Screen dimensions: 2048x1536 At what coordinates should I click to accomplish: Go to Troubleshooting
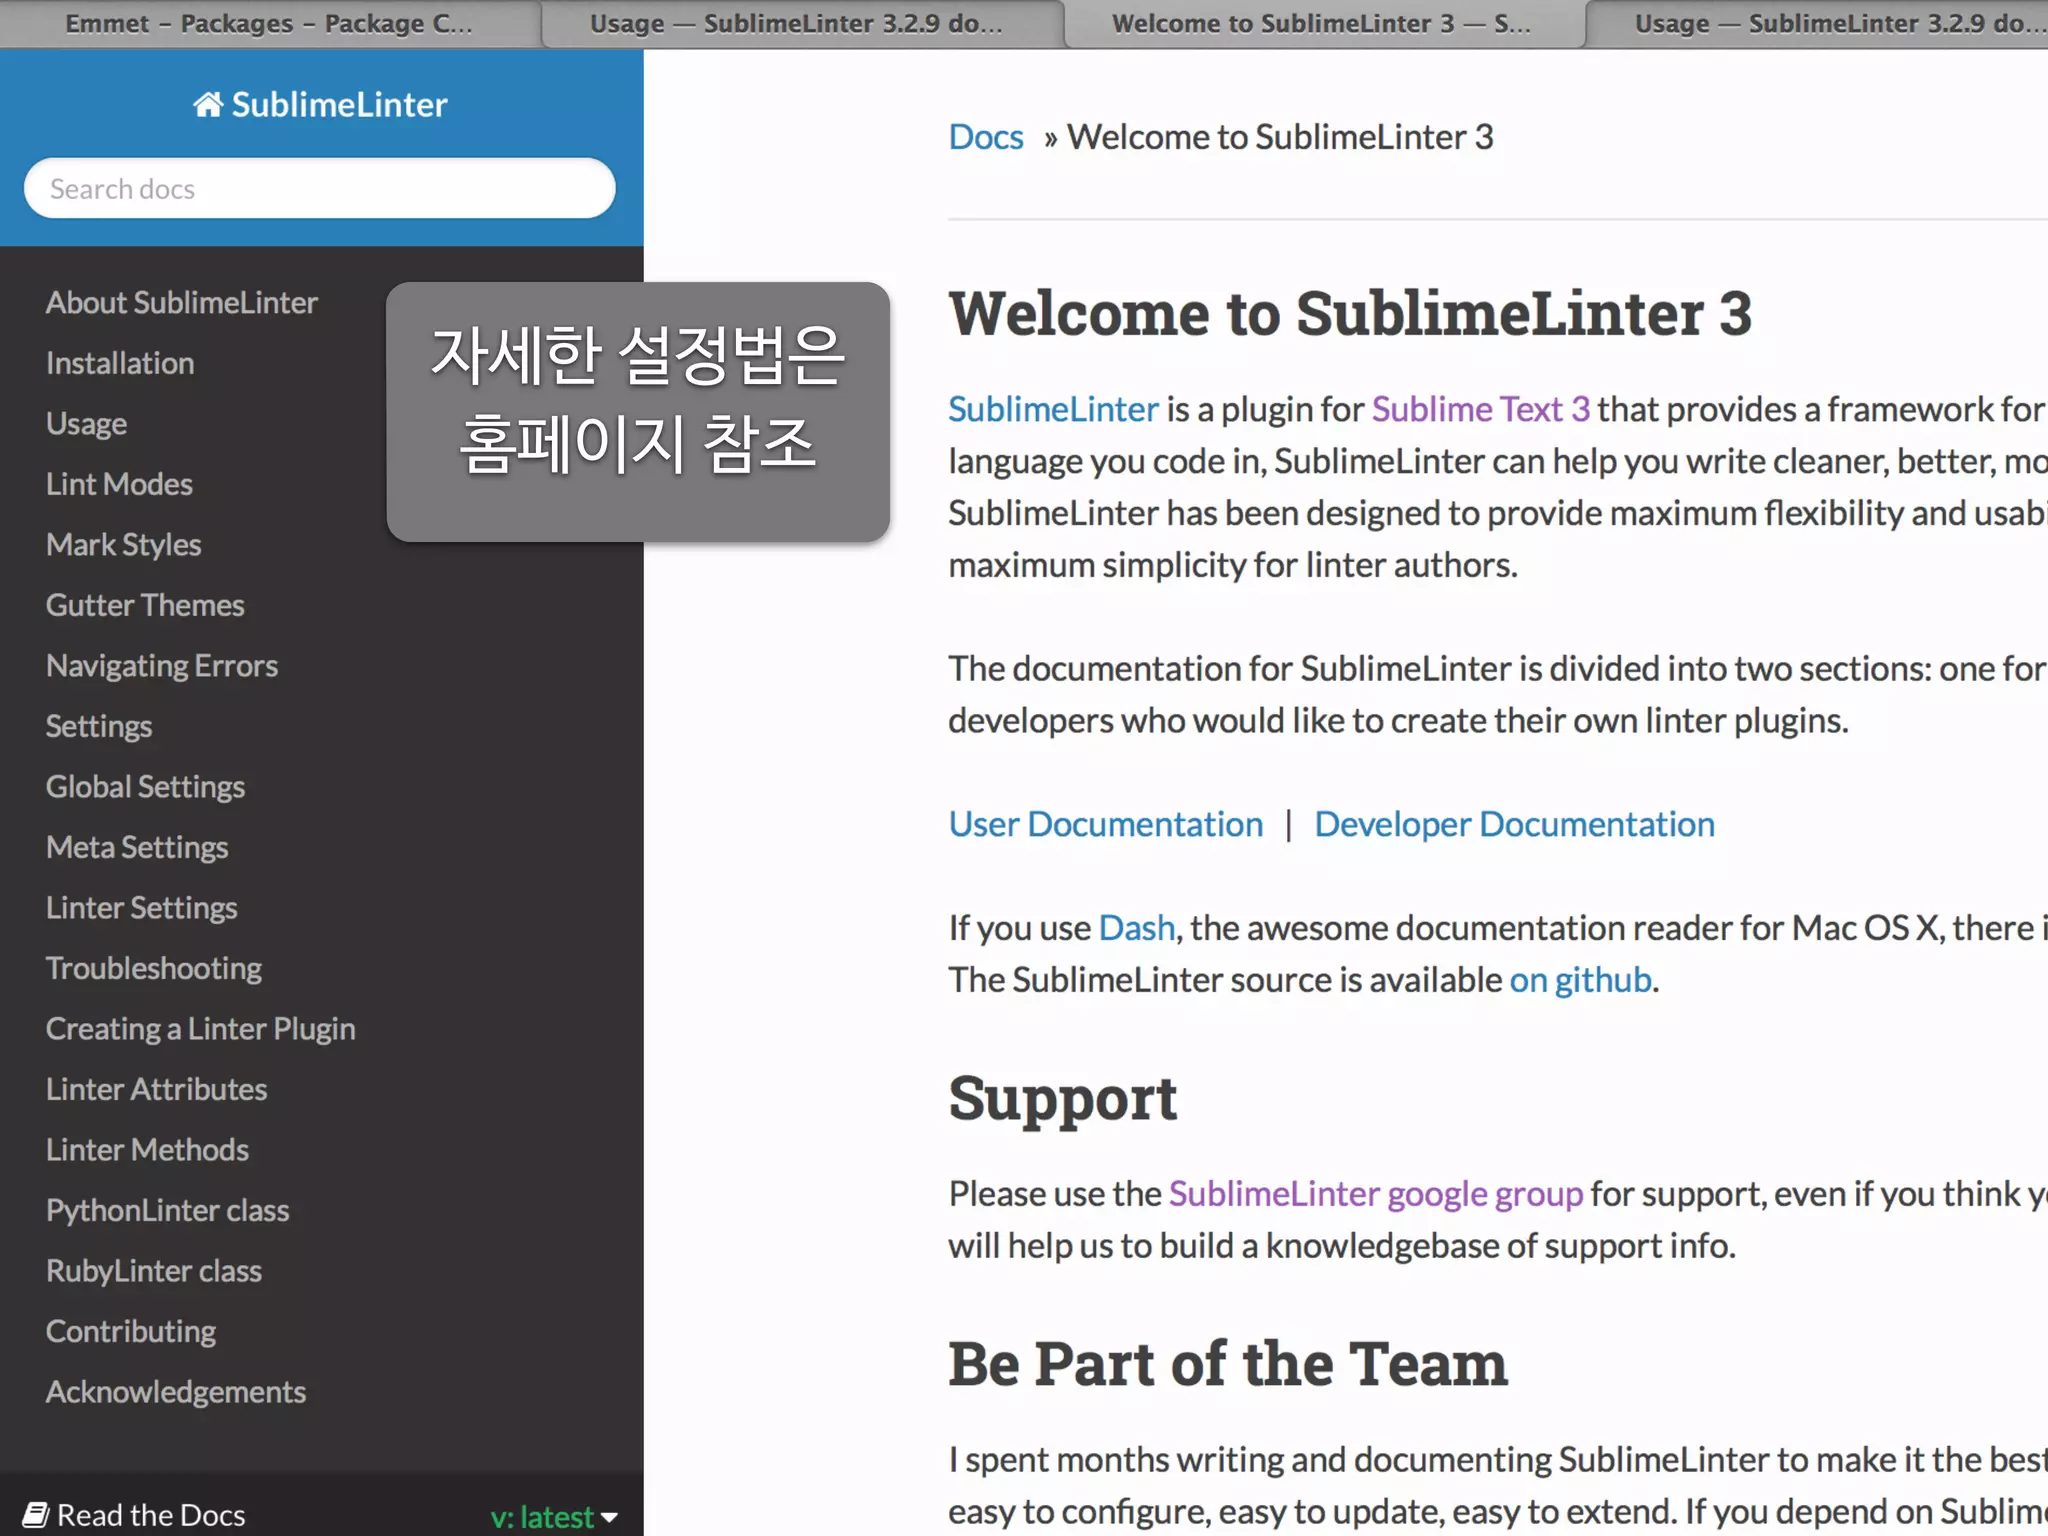tap(154, 968)
